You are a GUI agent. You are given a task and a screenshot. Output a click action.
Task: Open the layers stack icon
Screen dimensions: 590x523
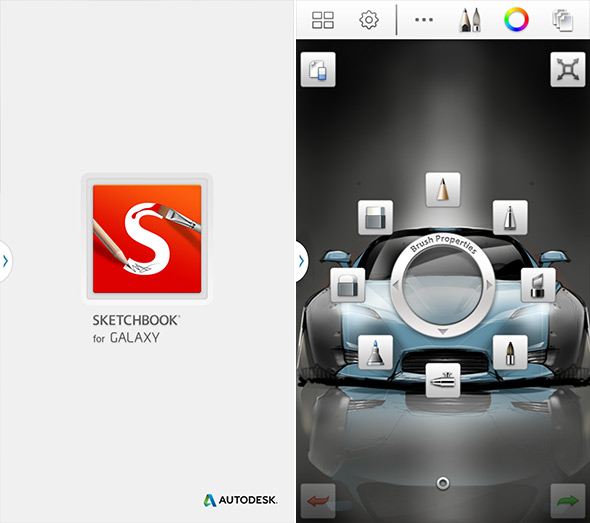click(563, 20)
